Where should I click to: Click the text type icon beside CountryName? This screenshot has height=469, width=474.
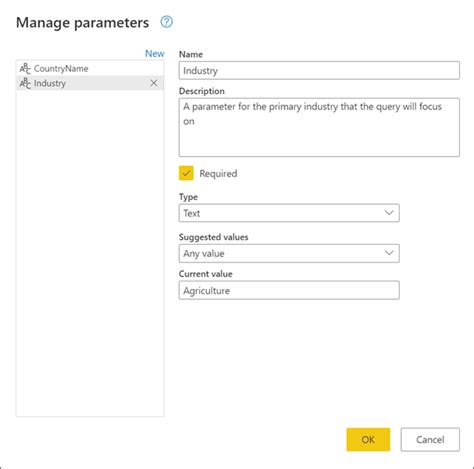click(x=25, y=68)
